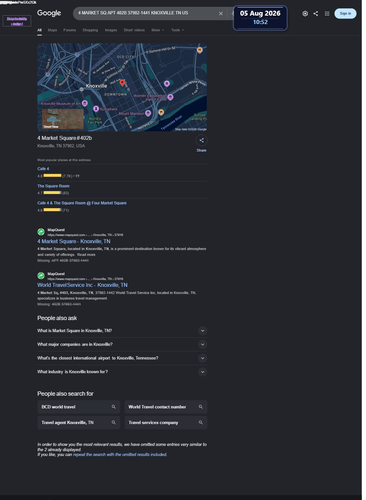This screenshot has width=366, height=500.
Task: Click the orange marker beside Blount Mansion
Action: [161, 112]
